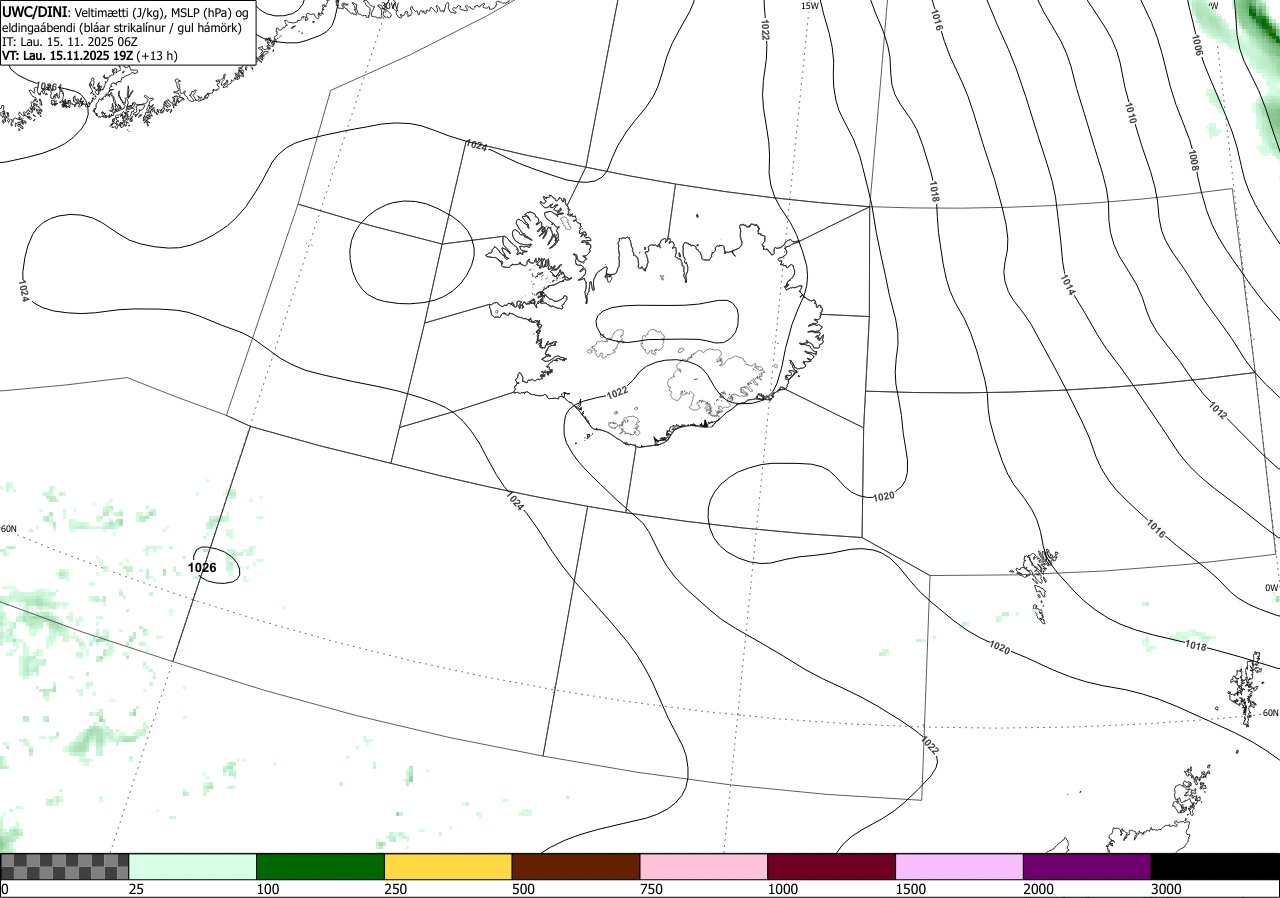Image resolution: width=1280 pixels, height=898 pixels.
Task: Click the "15W" longitude label
Action: pos(810,6)
